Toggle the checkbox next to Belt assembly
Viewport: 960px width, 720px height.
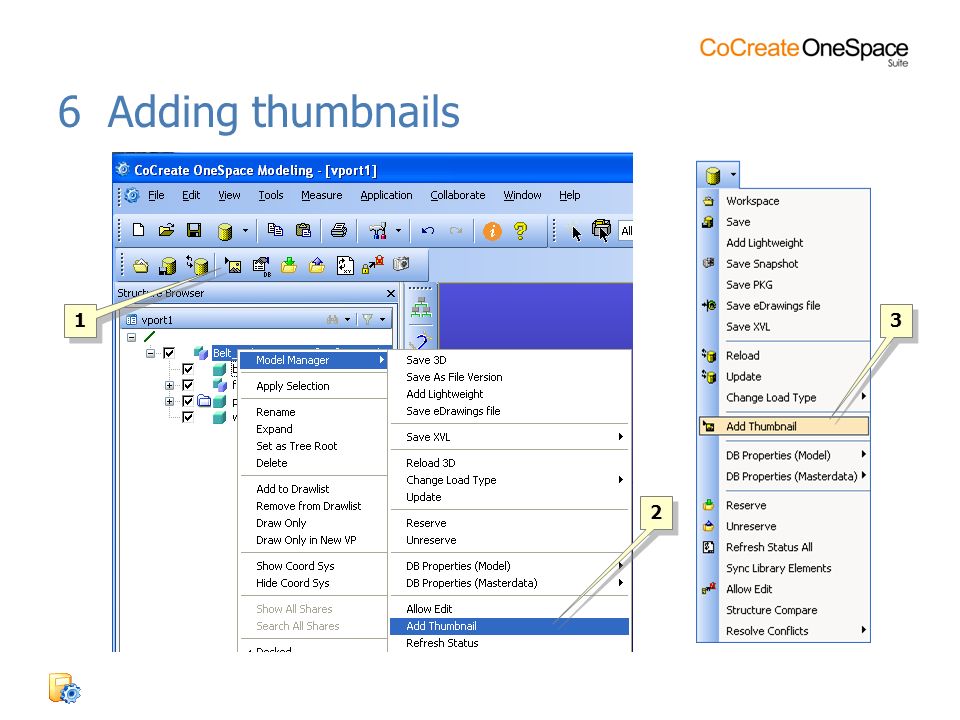(x=169, y=353)
